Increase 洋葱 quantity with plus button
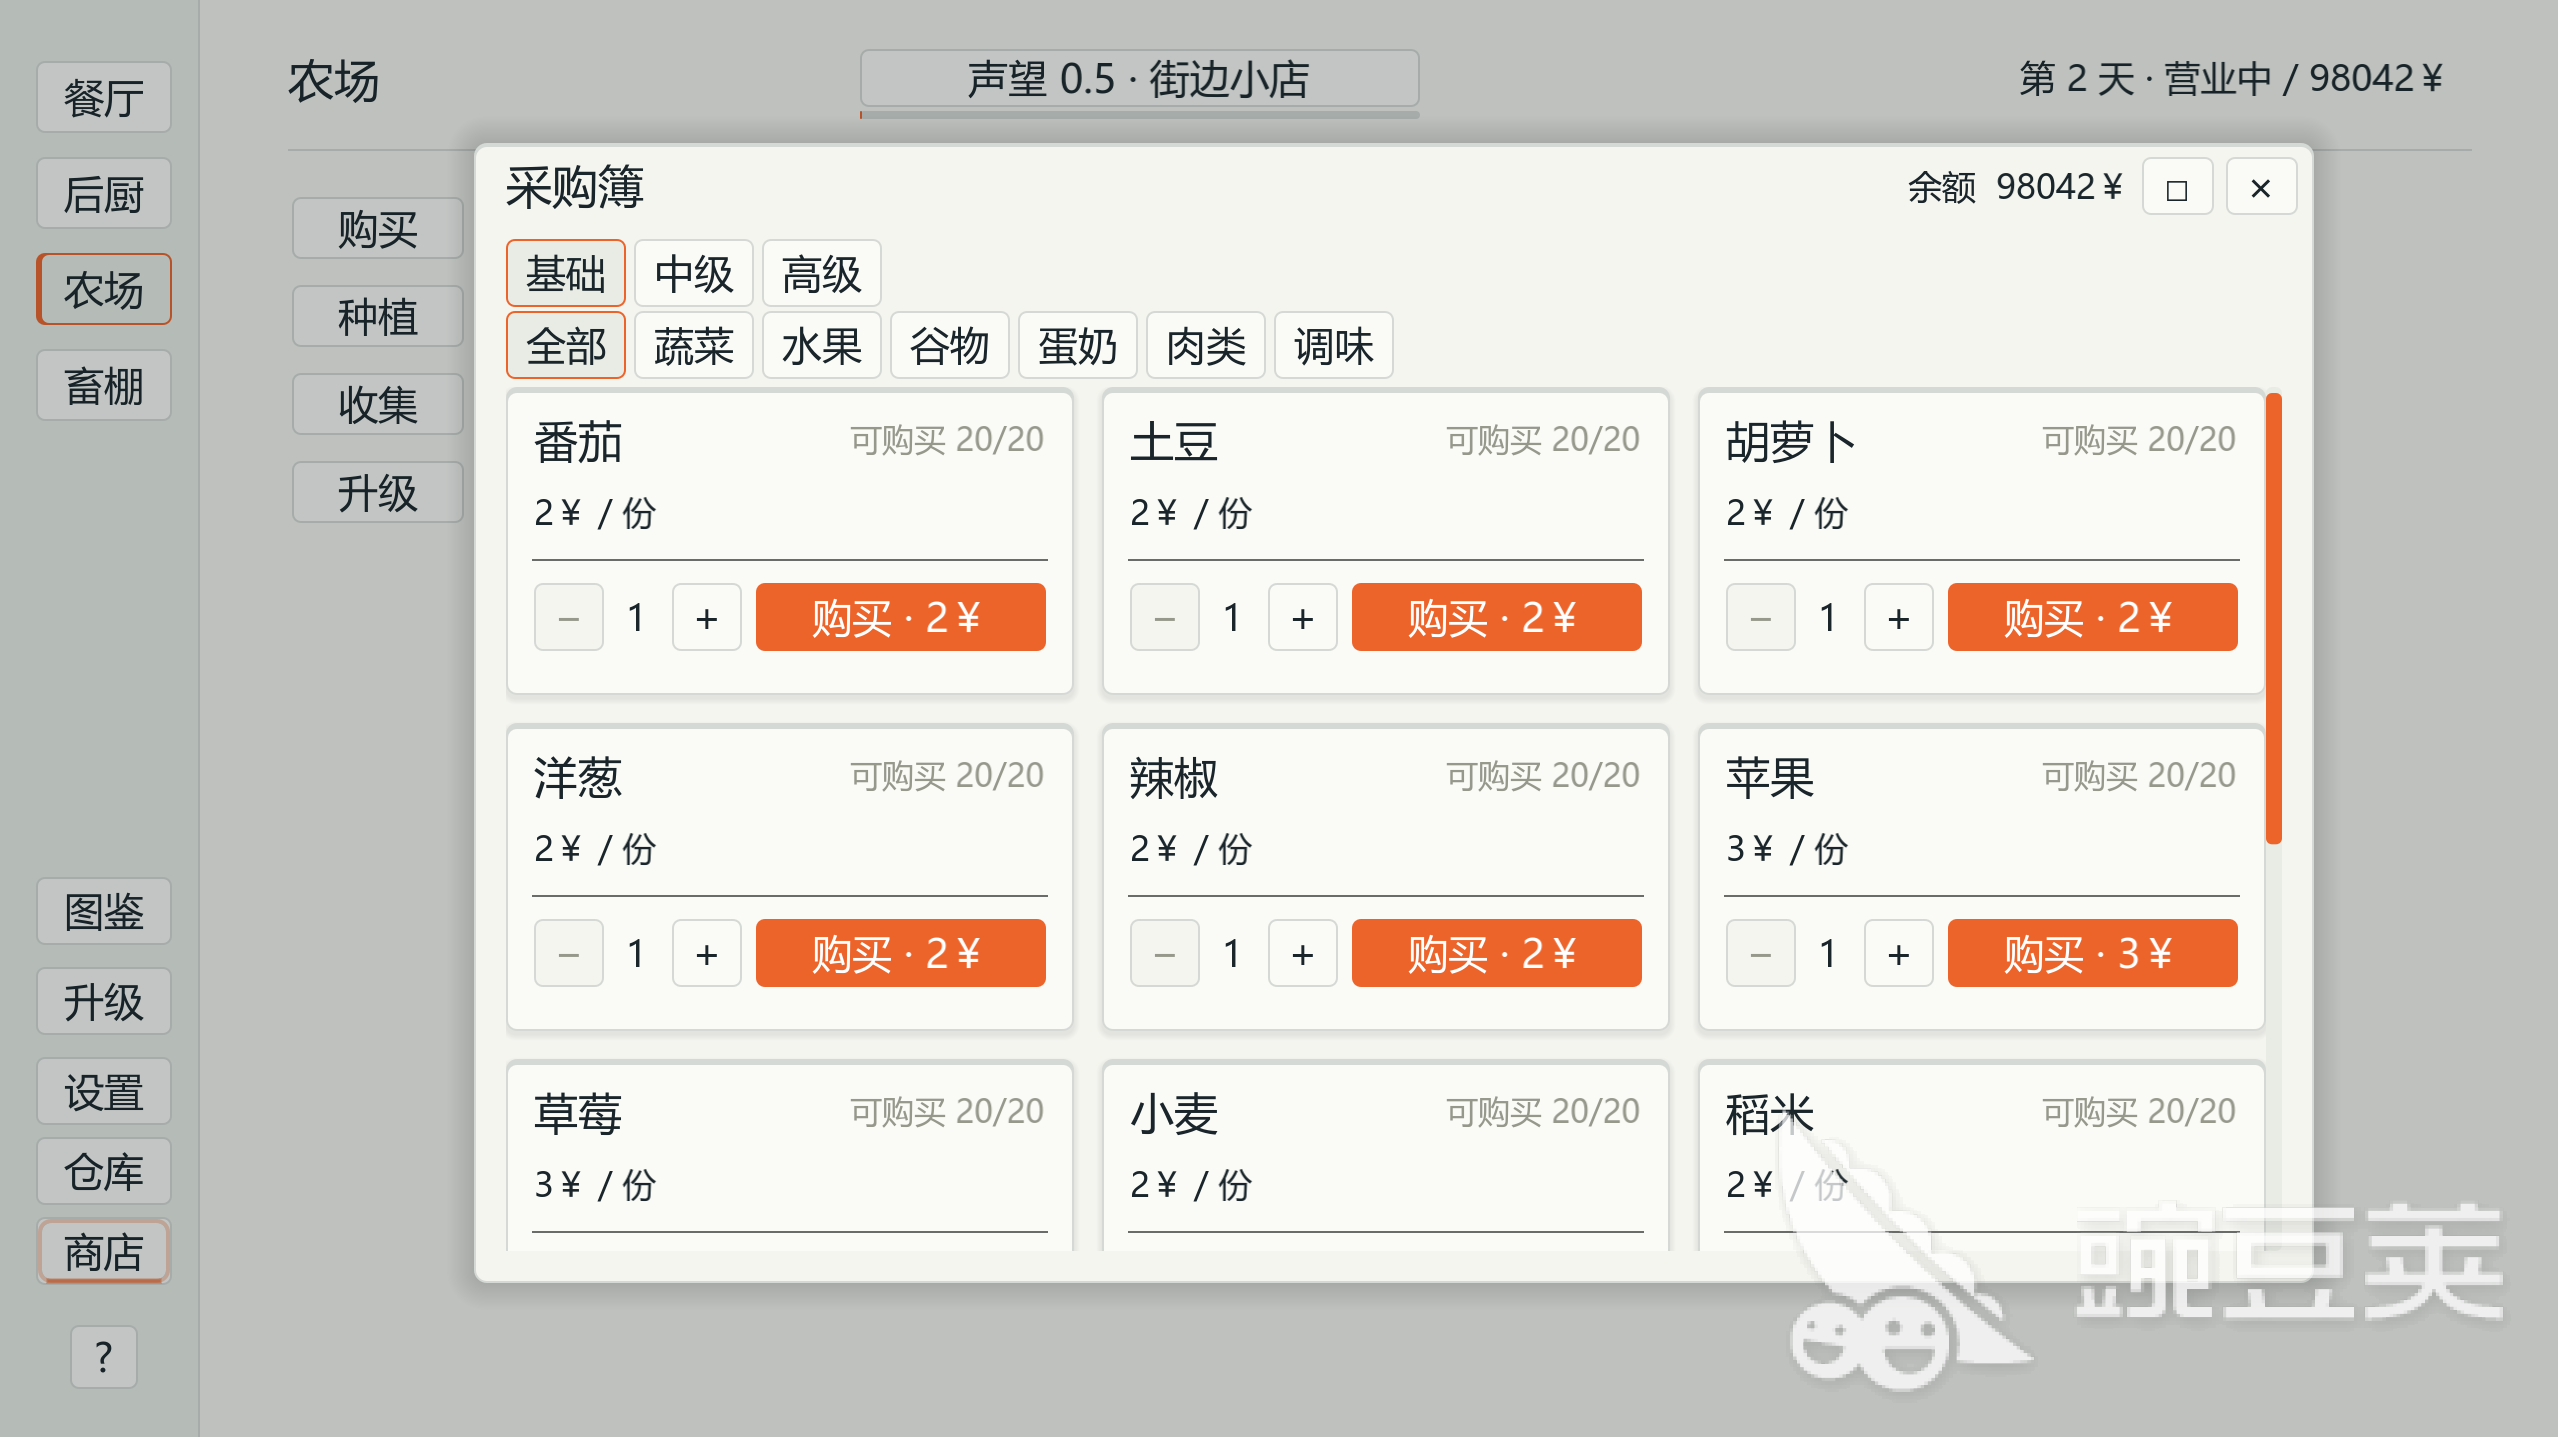 click(x=706, y=954)
